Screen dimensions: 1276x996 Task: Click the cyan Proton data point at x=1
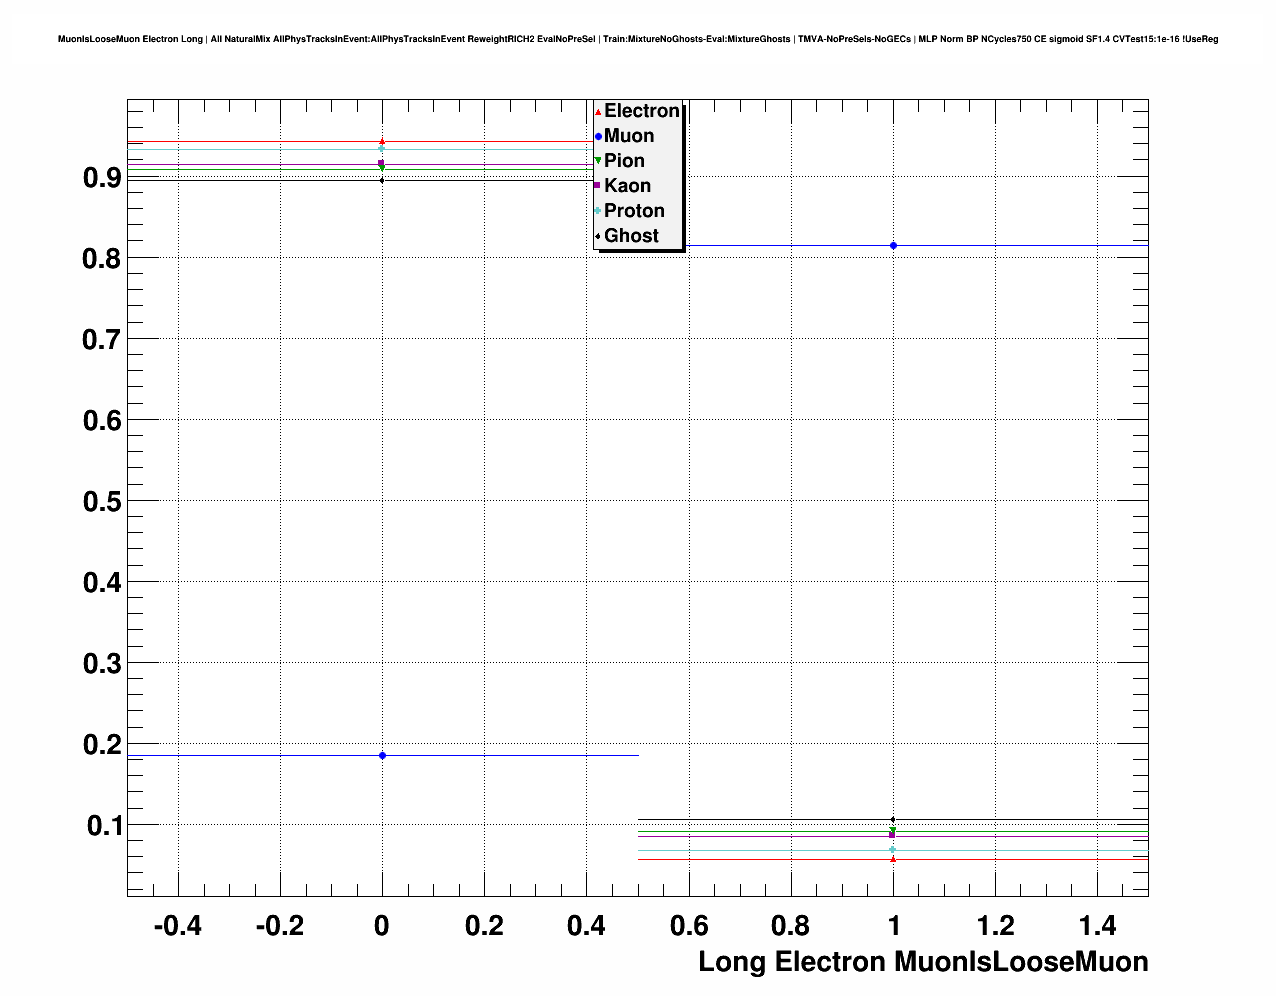tap(893, 850)
